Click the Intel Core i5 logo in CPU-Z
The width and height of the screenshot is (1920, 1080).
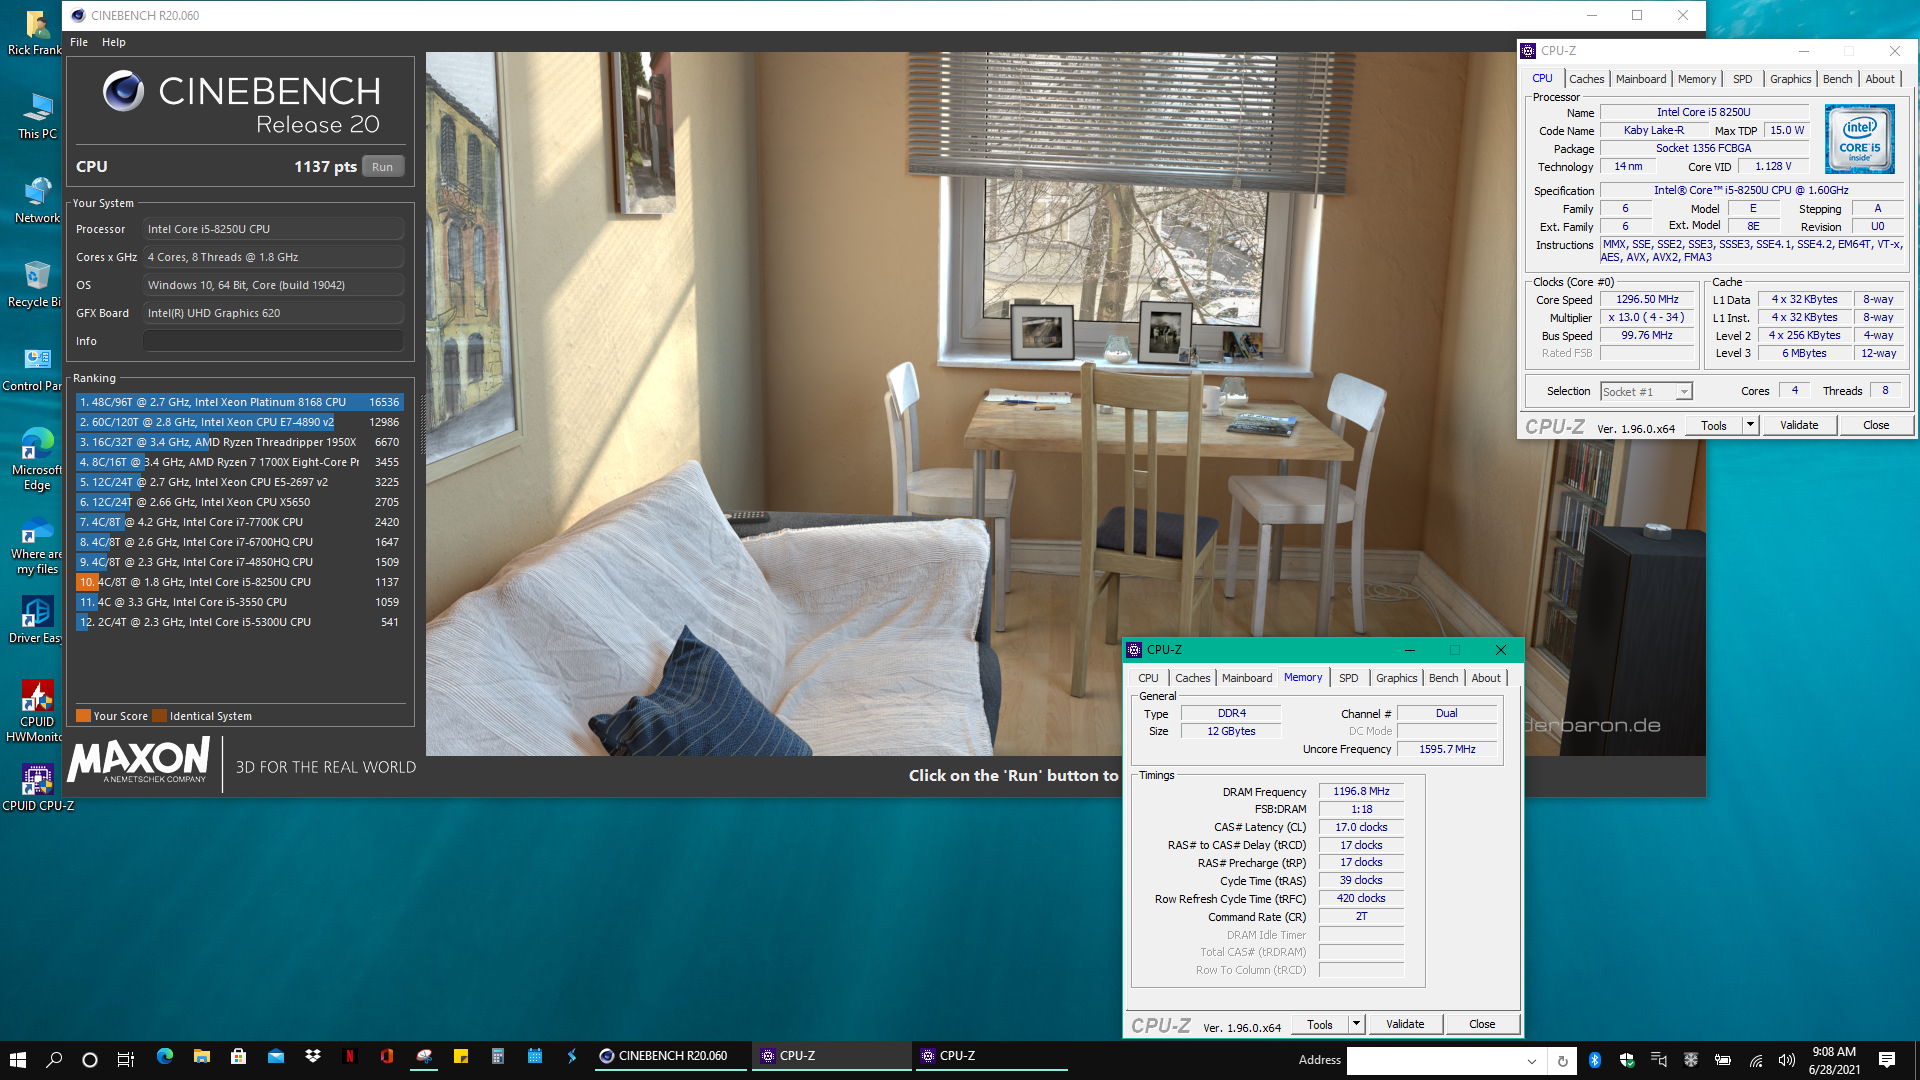[1859, 139]
